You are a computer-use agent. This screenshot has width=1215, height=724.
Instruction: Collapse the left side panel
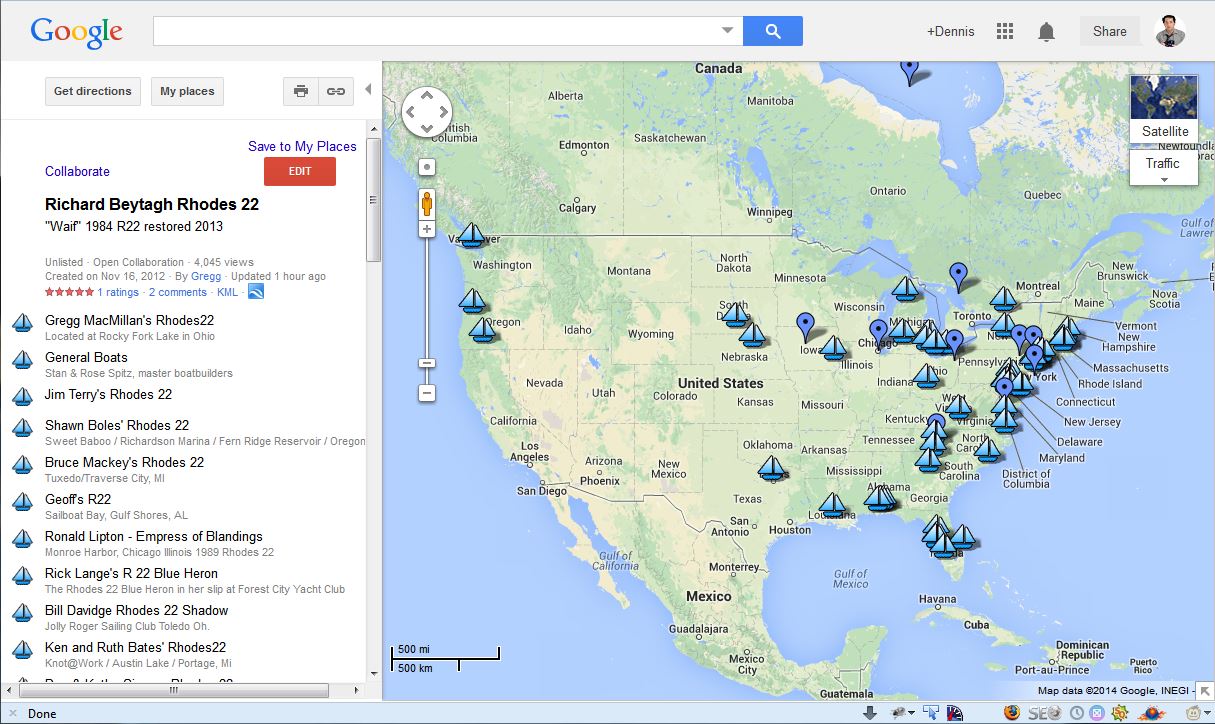367,90
